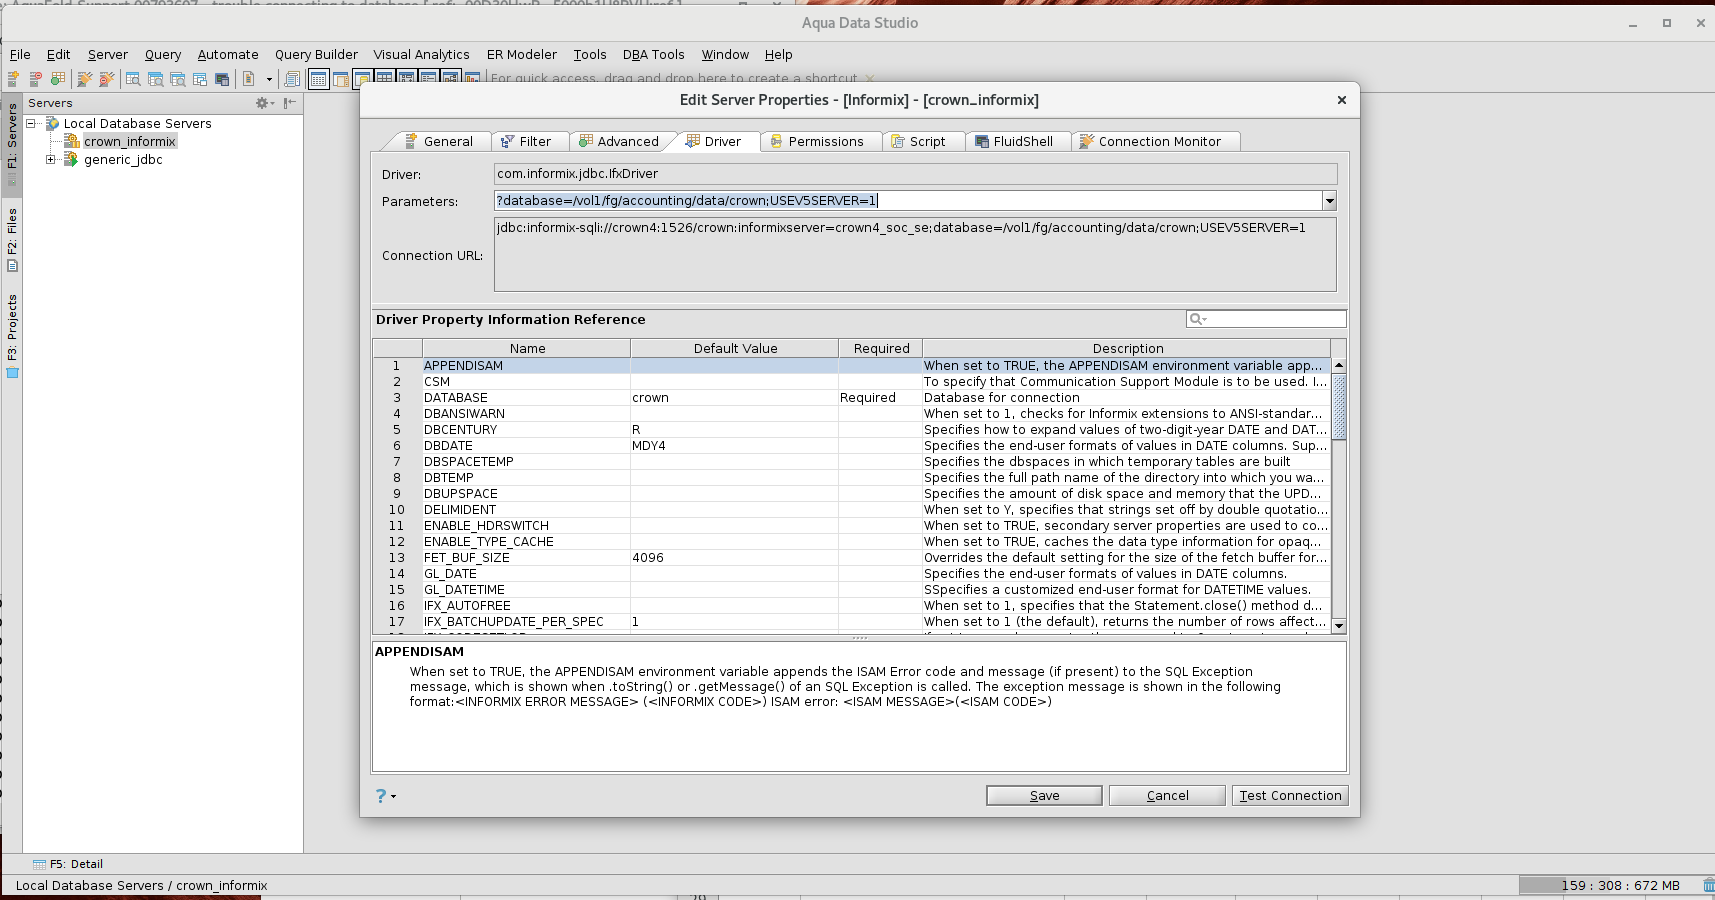Open the first Query Analyzer toolbar icon

tap(133, 79)
